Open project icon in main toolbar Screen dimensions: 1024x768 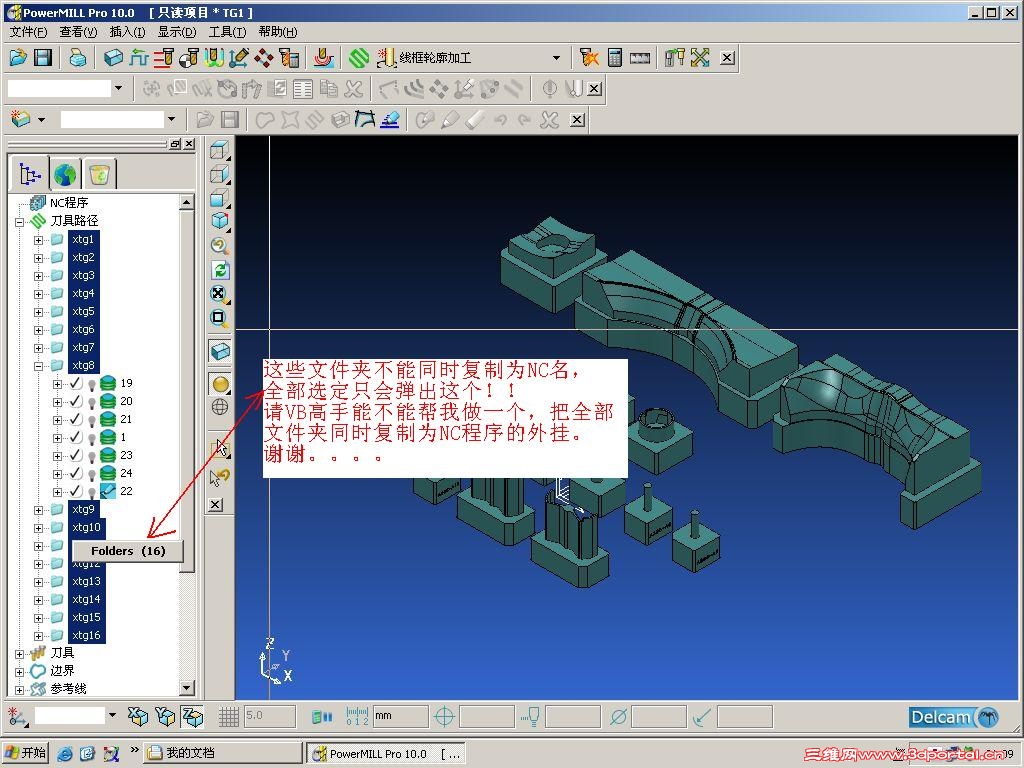click(18, 58)
